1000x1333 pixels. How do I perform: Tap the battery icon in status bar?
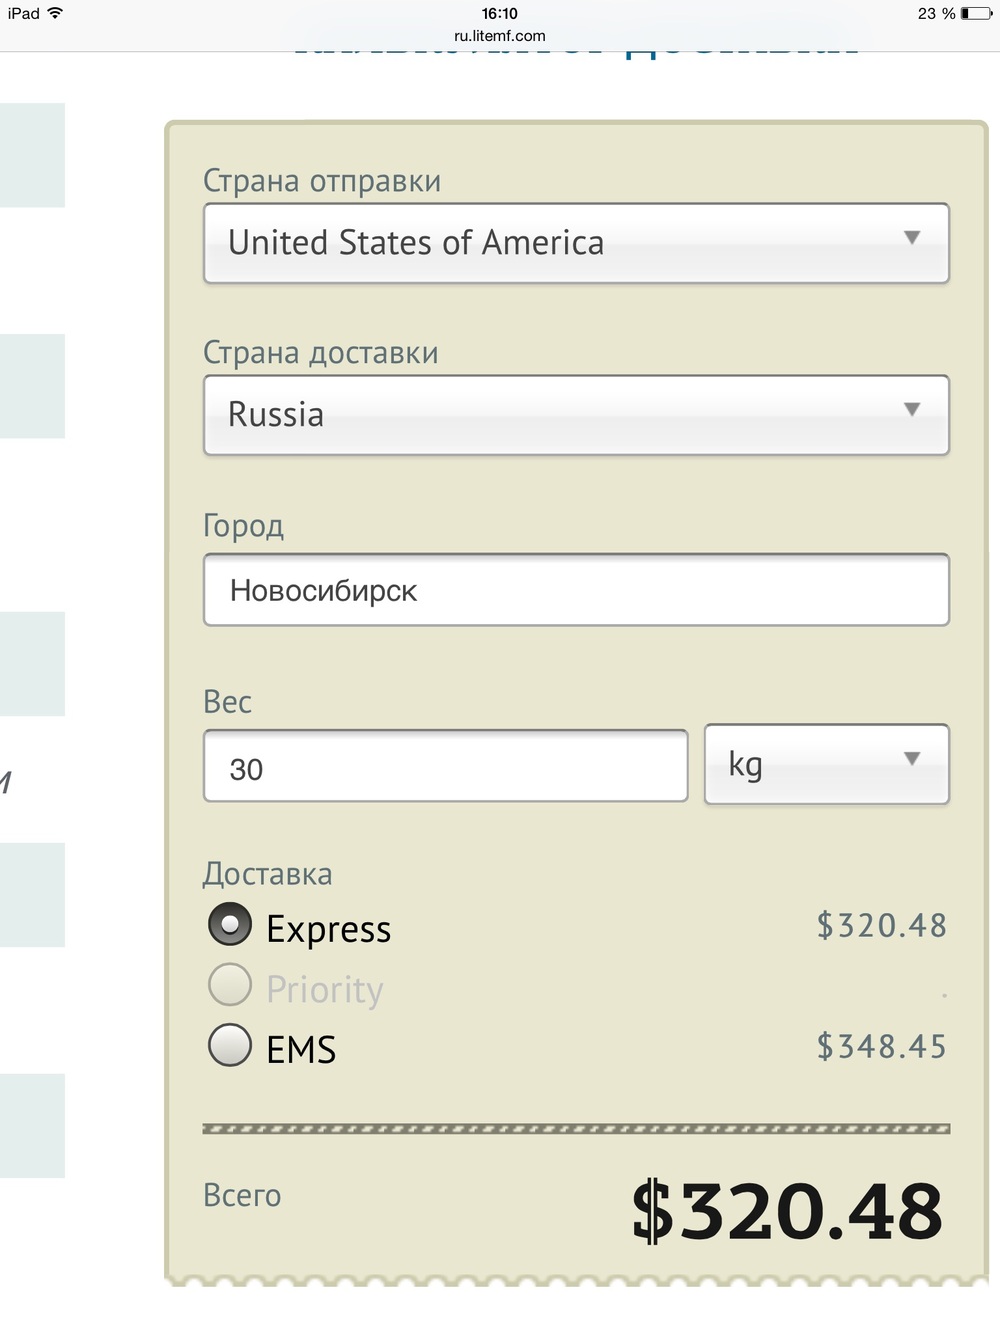[976, 14]
